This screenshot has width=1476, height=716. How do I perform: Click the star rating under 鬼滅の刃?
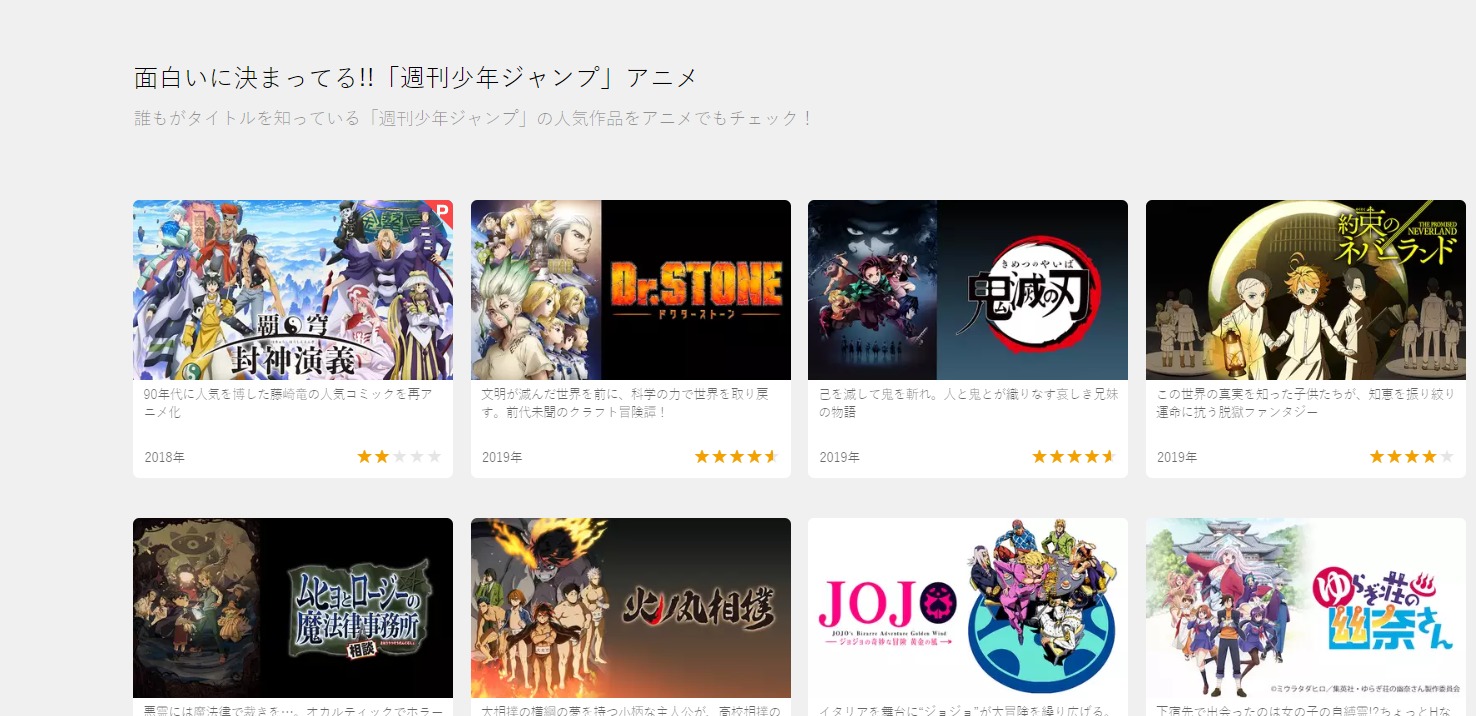coord(1073,457)
